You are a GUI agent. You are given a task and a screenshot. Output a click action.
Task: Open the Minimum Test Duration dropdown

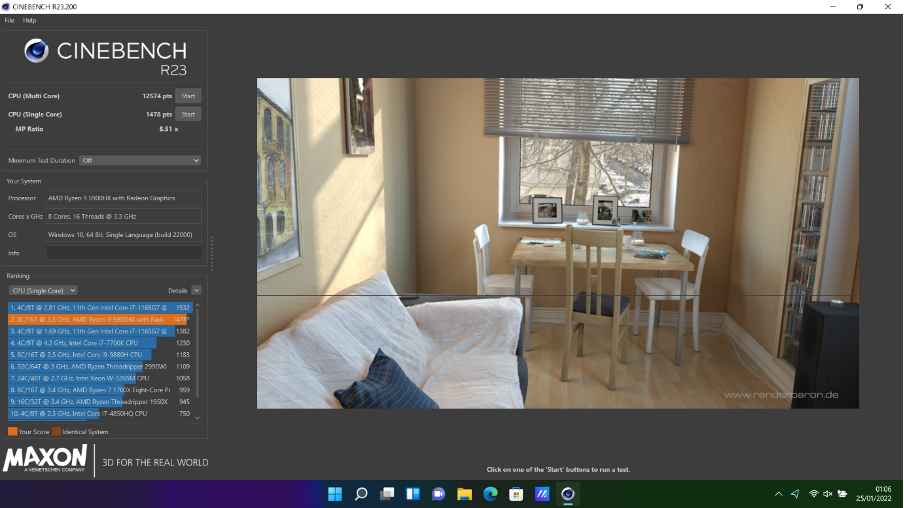(140, 160)
